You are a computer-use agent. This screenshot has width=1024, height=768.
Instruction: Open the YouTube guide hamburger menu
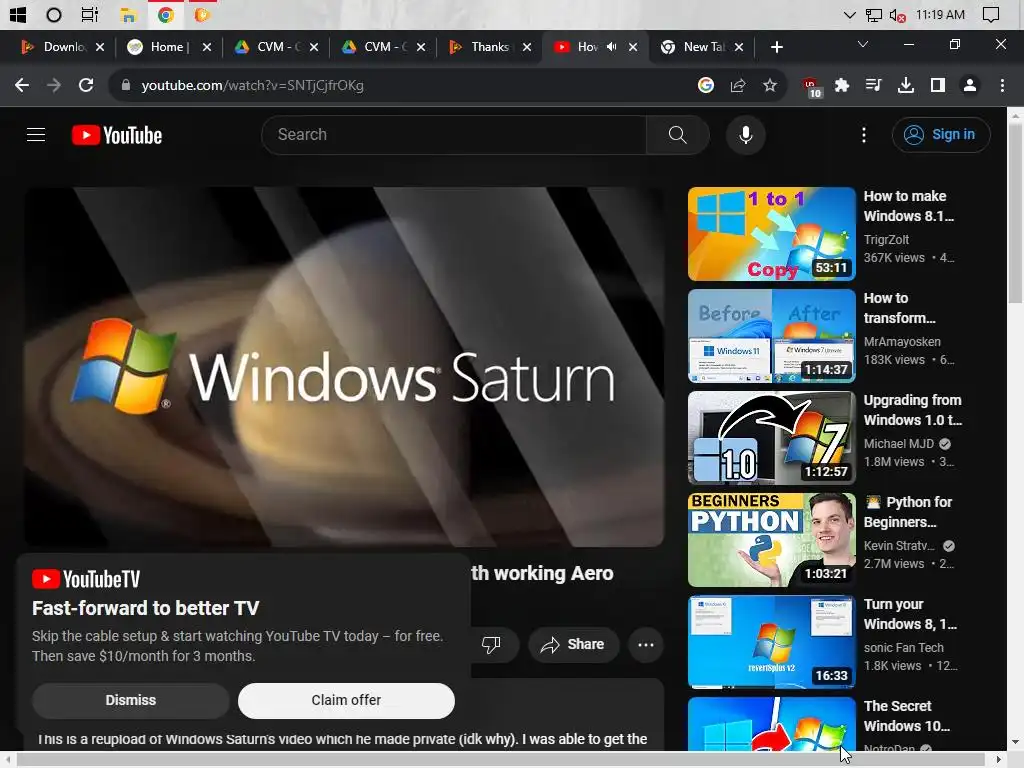tap(36, 135)
